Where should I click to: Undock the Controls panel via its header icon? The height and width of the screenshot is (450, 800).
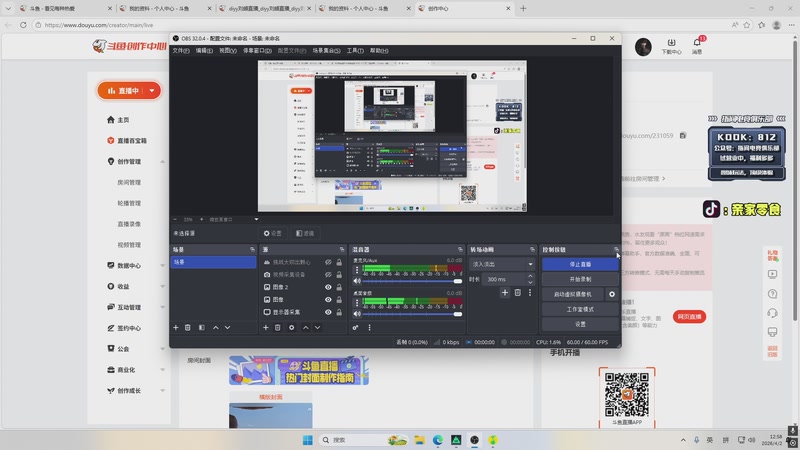616,249
